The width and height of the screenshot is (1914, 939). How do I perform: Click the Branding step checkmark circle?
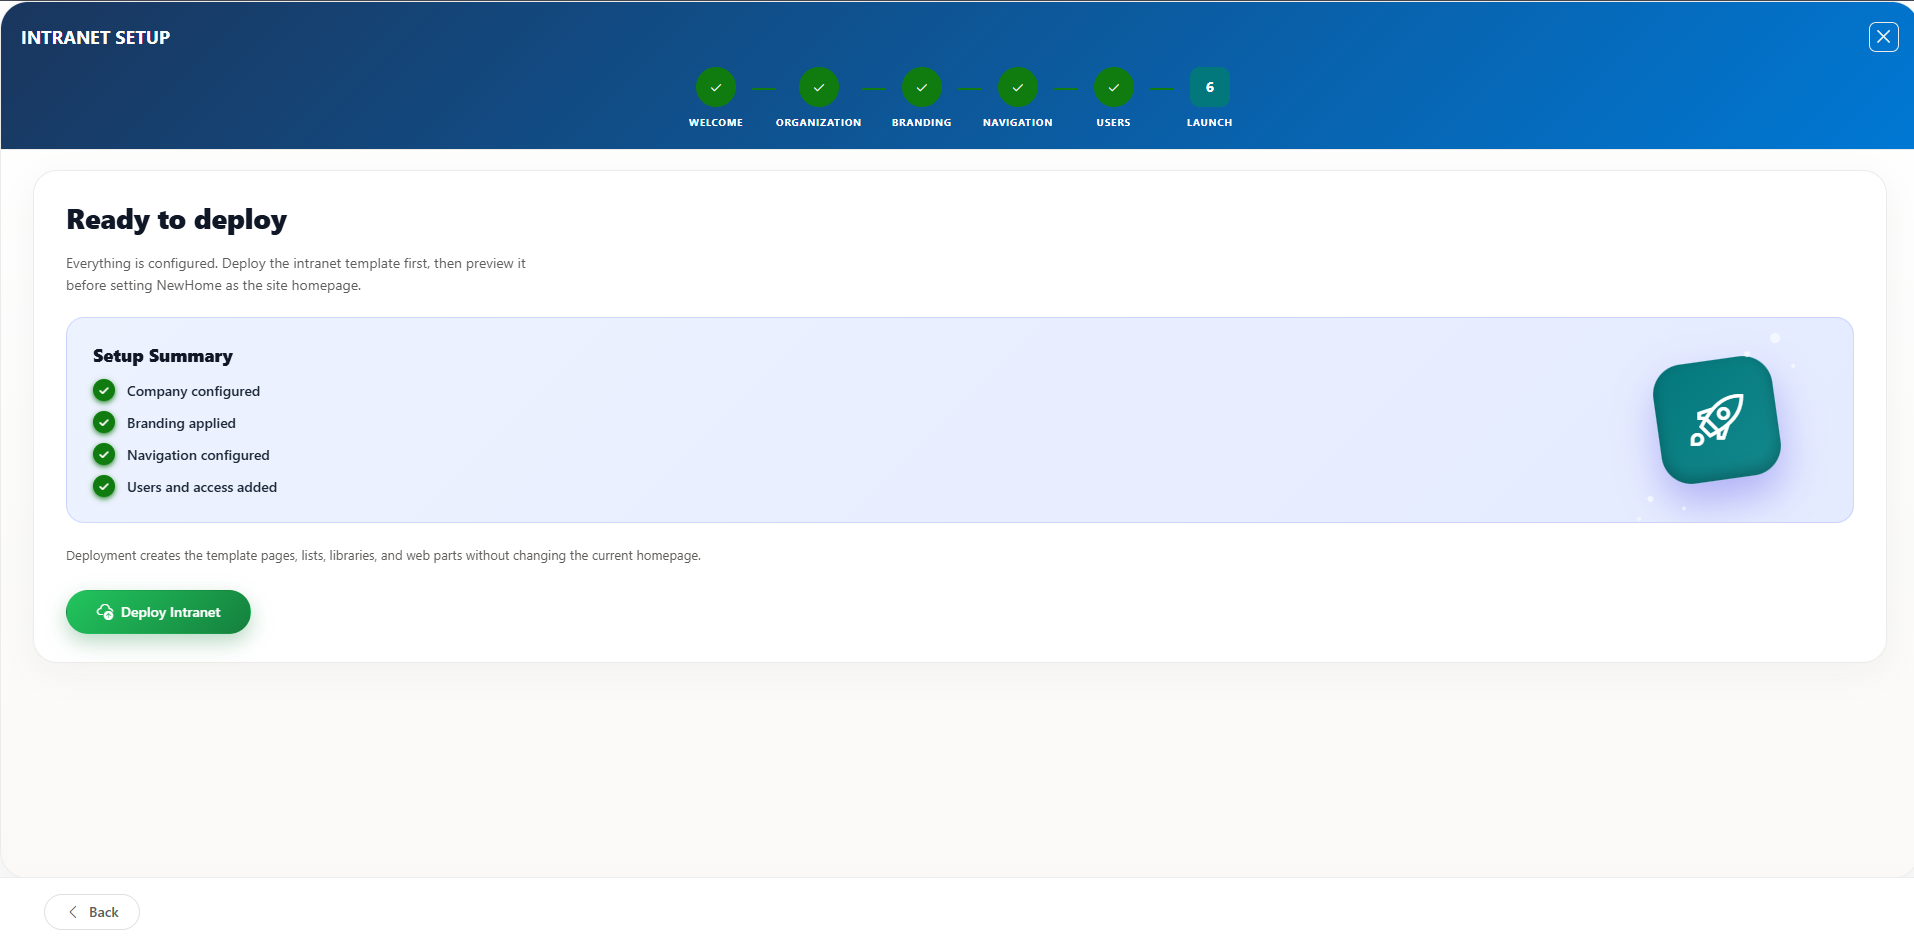pos(922,87)
